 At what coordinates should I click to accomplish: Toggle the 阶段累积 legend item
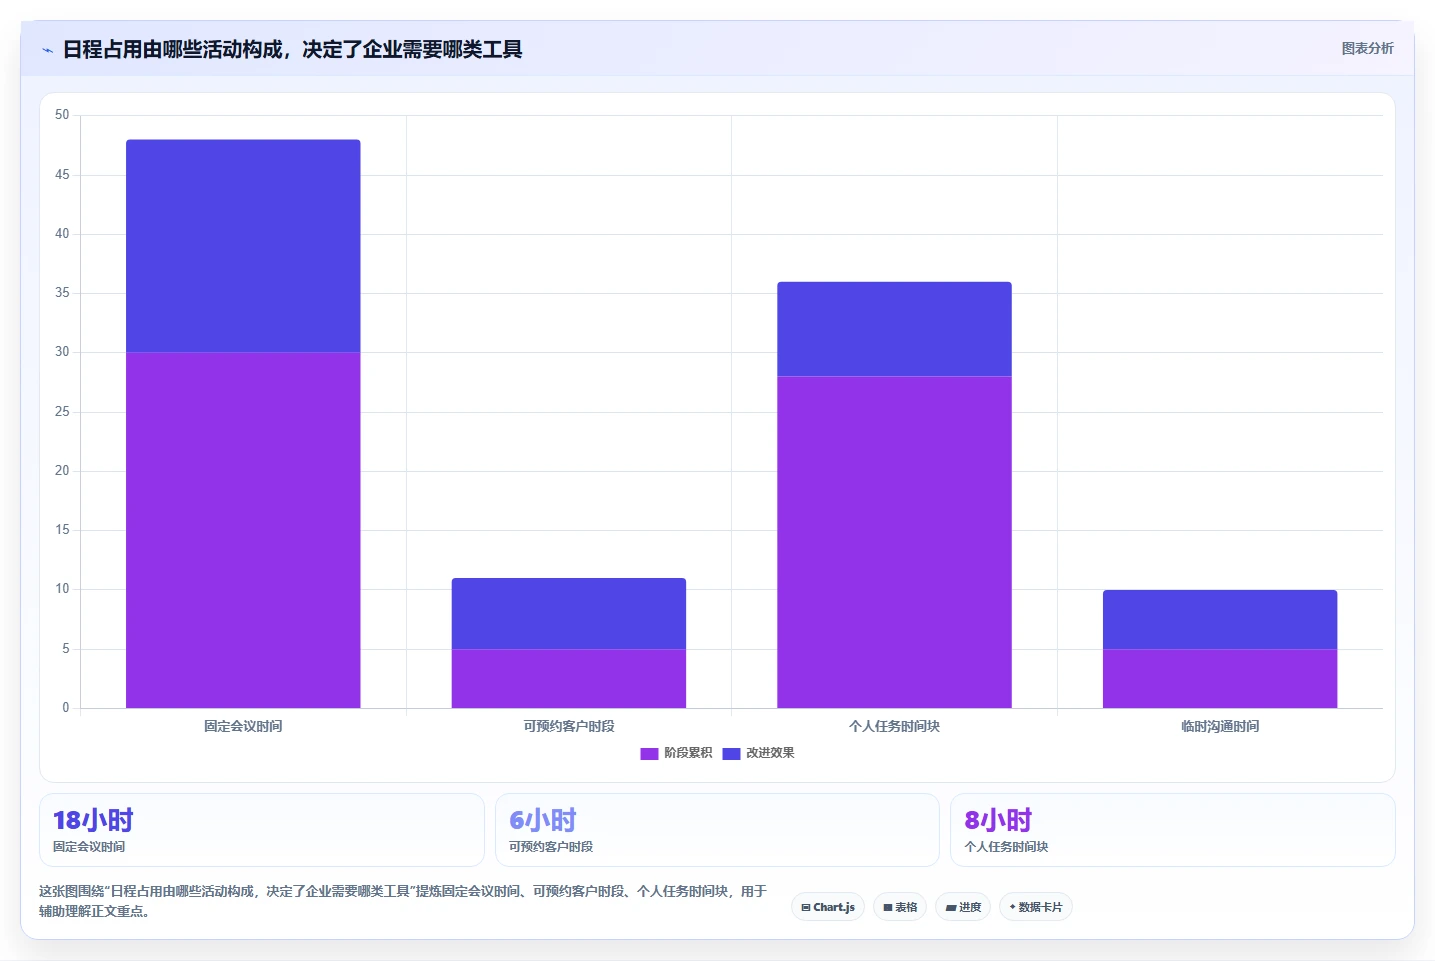(676, 753)
